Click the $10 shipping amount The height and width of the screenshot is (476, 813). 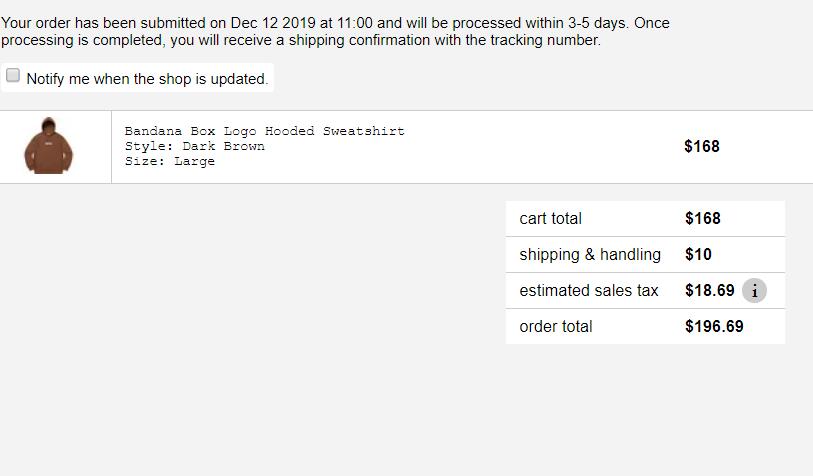click(698, 254)
